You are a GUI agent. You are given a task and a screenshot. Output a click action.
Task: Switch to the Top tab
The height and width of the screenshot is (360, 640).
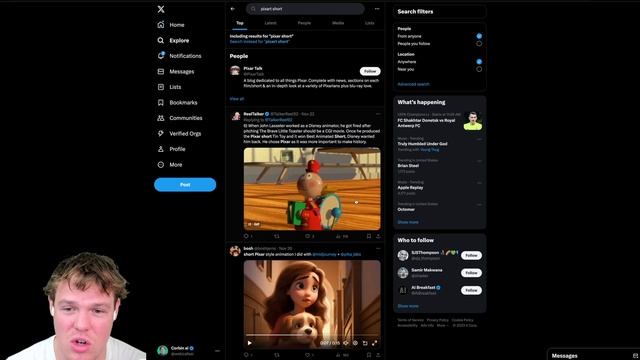pyautogui.click(x=240, y=23)
